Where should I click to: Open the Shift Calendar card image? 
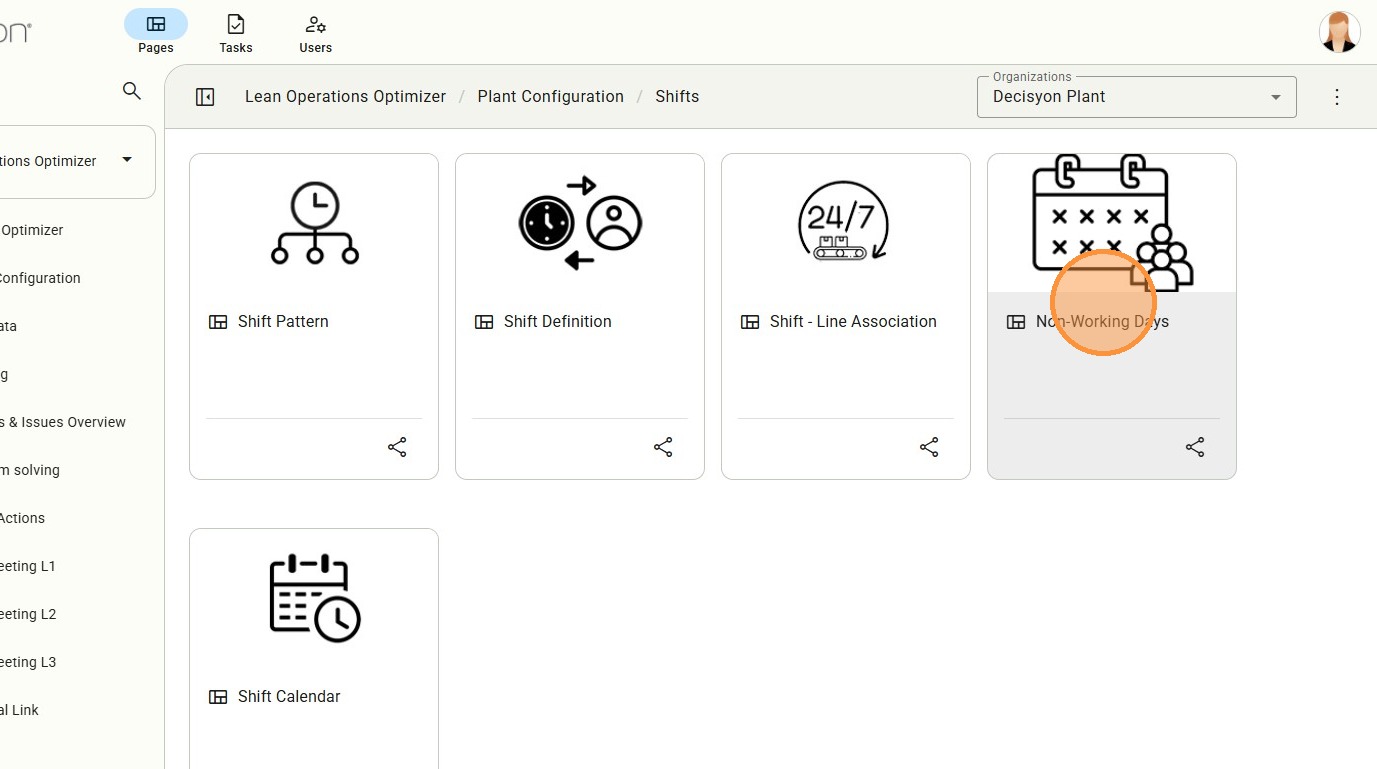[314, 597]
